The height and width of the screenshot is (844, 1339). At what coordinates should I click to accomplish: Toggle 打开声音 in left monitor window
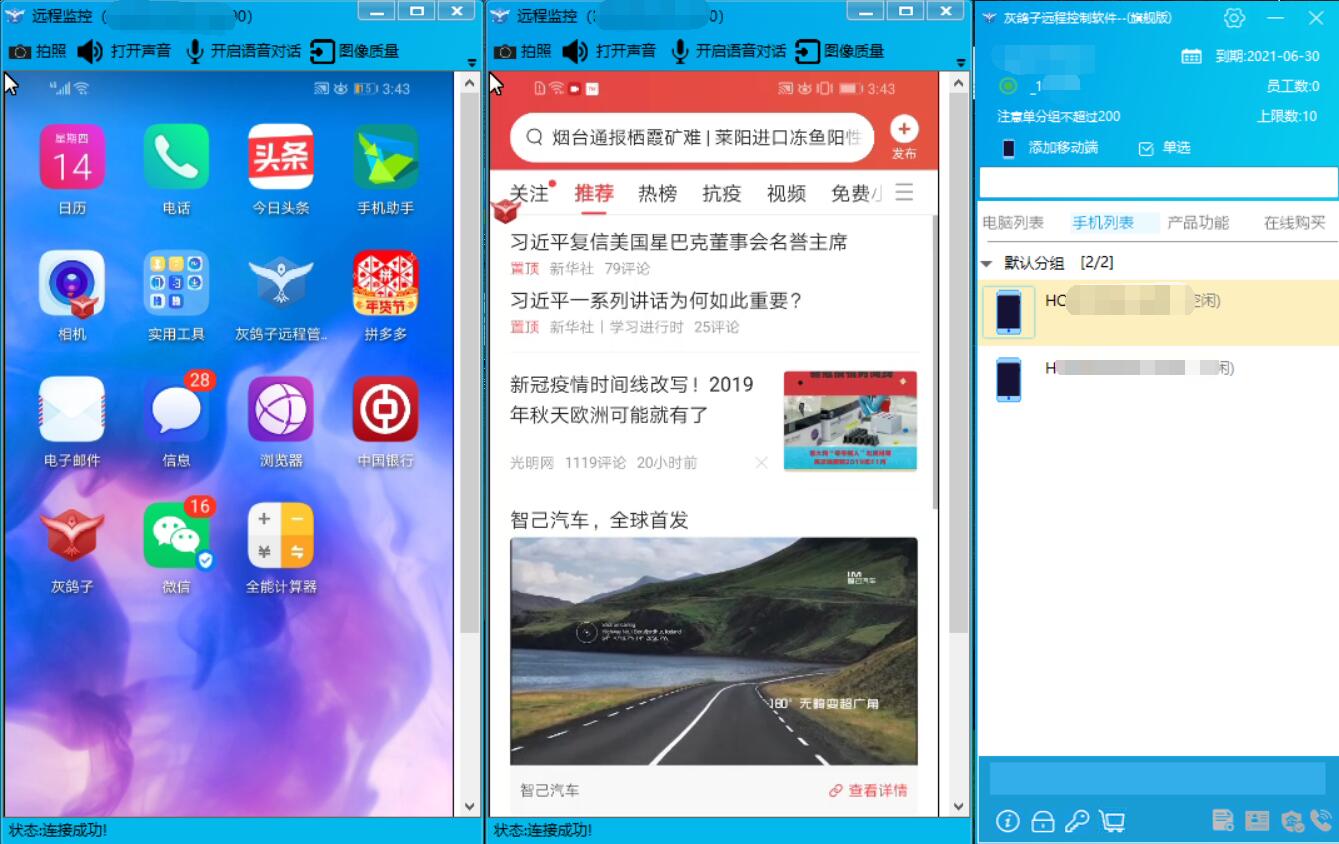(x=124, y=51)
